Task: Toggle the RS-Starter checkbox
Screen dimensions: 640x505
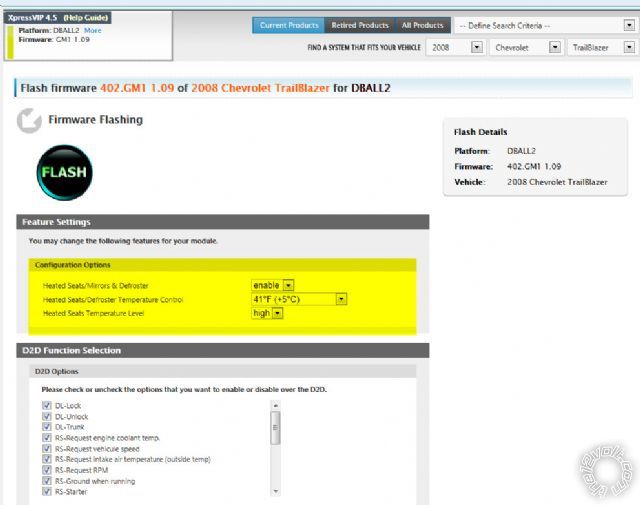Action: point(47,492)
